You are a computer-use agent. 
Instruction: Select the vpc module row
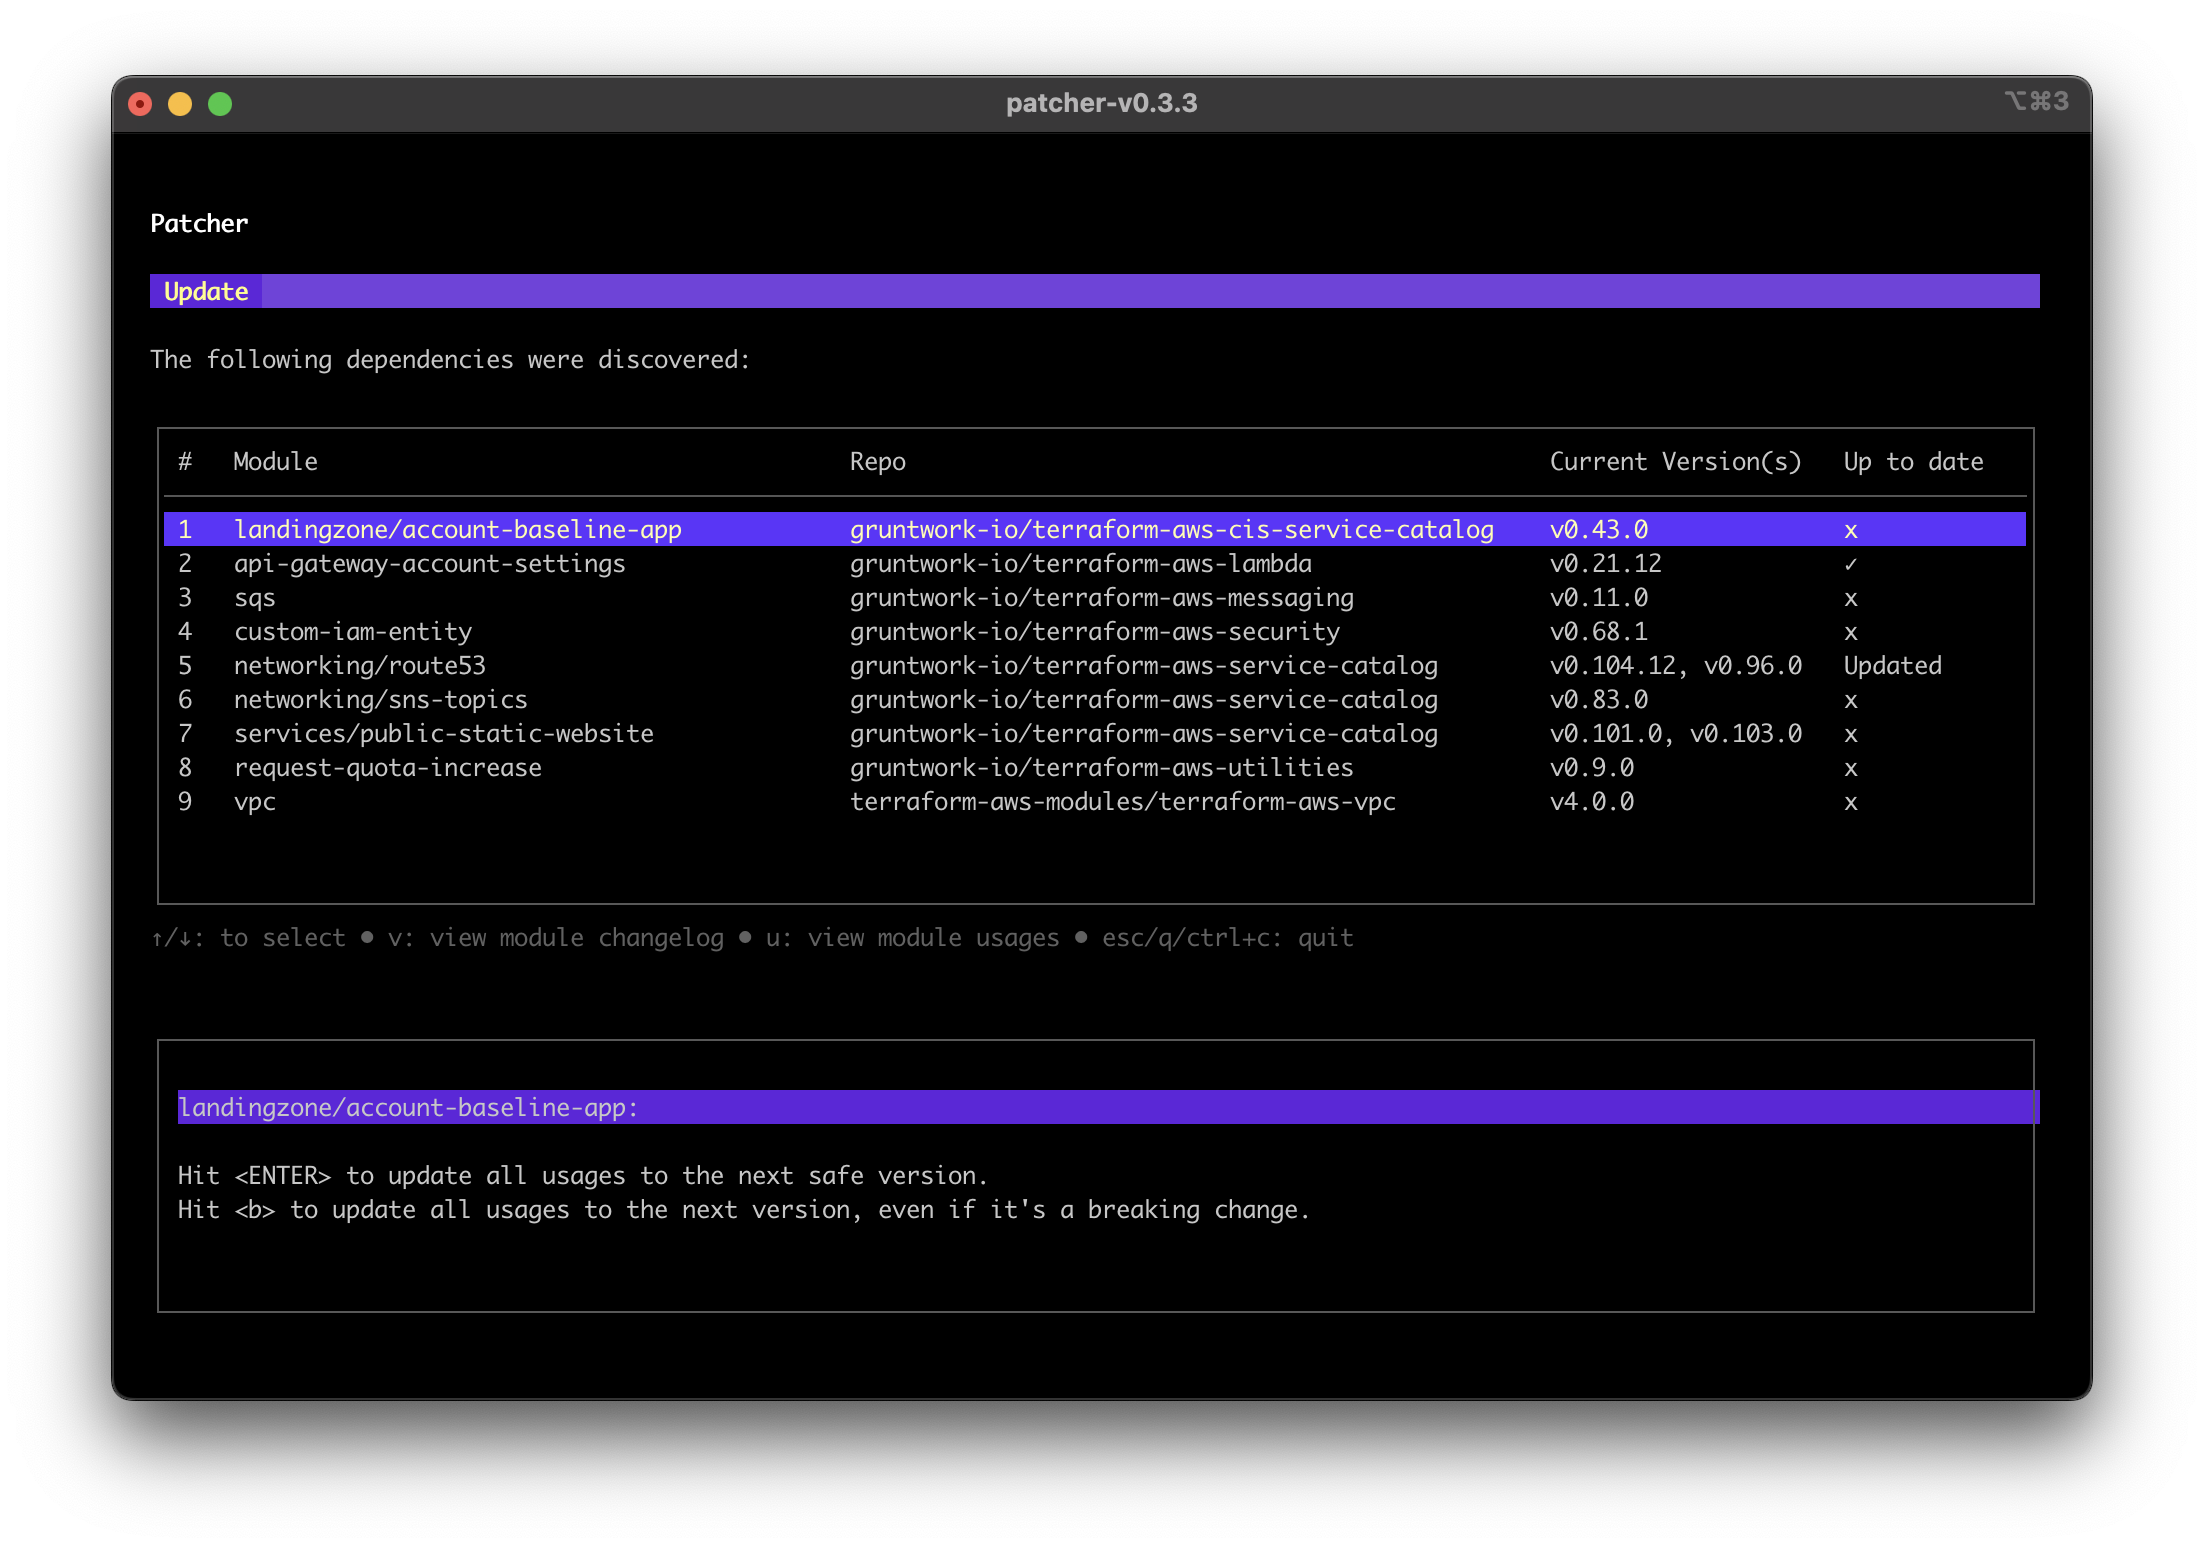pos(256,801)
